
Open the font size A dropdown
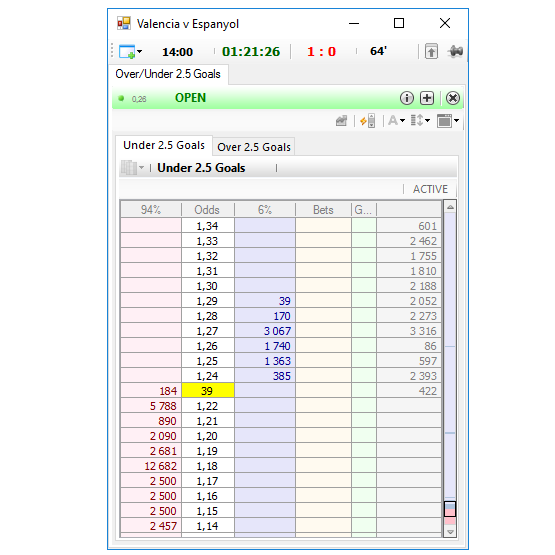click(x=396, y=121)
